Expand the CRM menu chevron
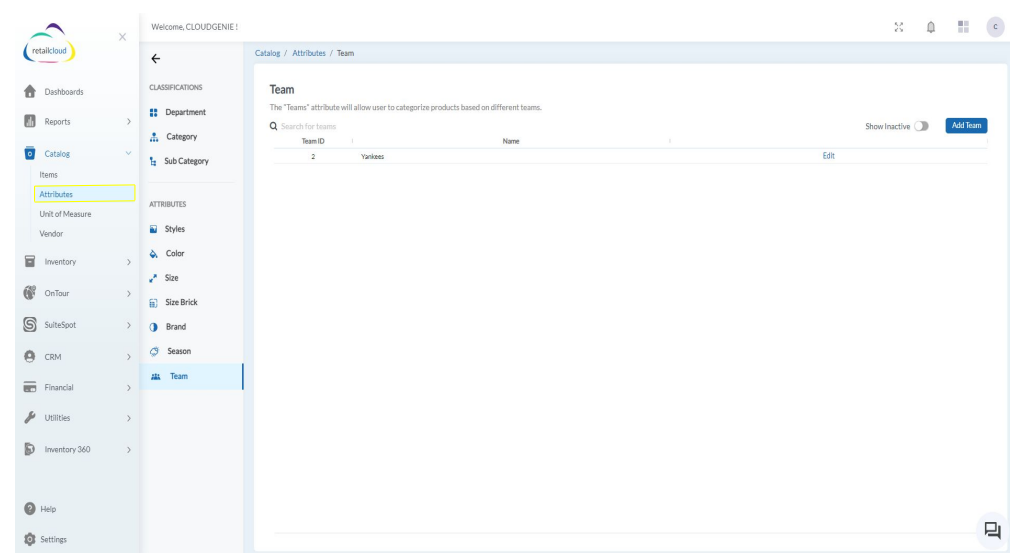 (129, 357)
